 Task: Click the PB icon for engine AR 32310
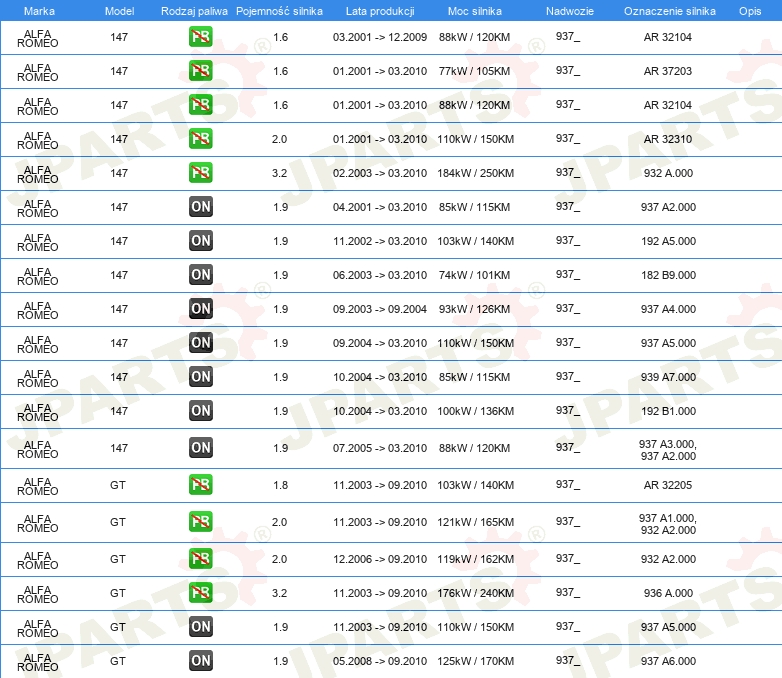200,139
